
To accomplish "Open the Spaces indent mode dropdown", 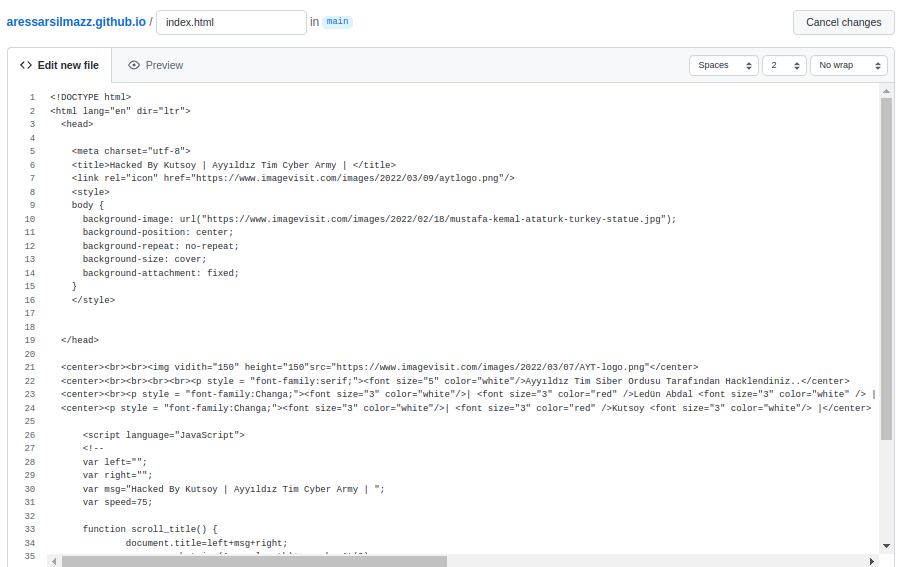I will 724,65.
